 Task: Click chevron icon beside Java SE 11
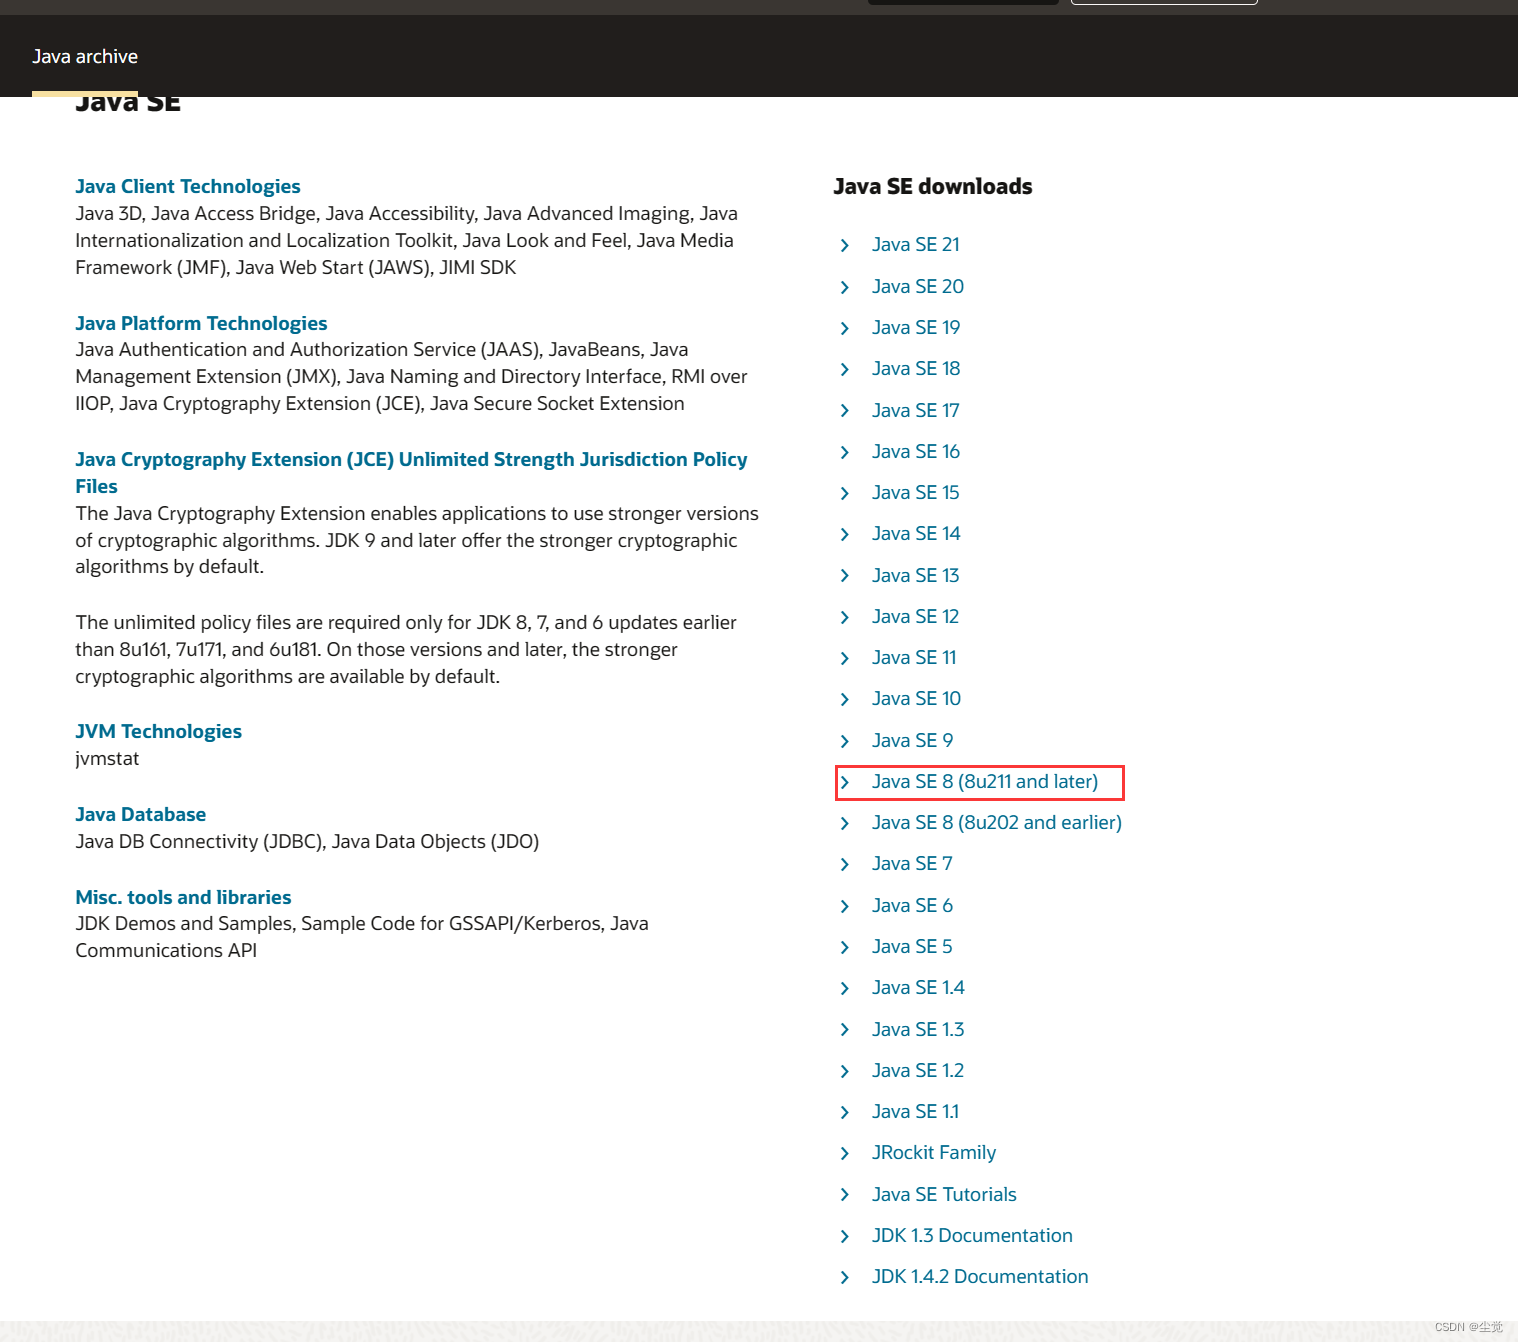(x=845, y=658)
